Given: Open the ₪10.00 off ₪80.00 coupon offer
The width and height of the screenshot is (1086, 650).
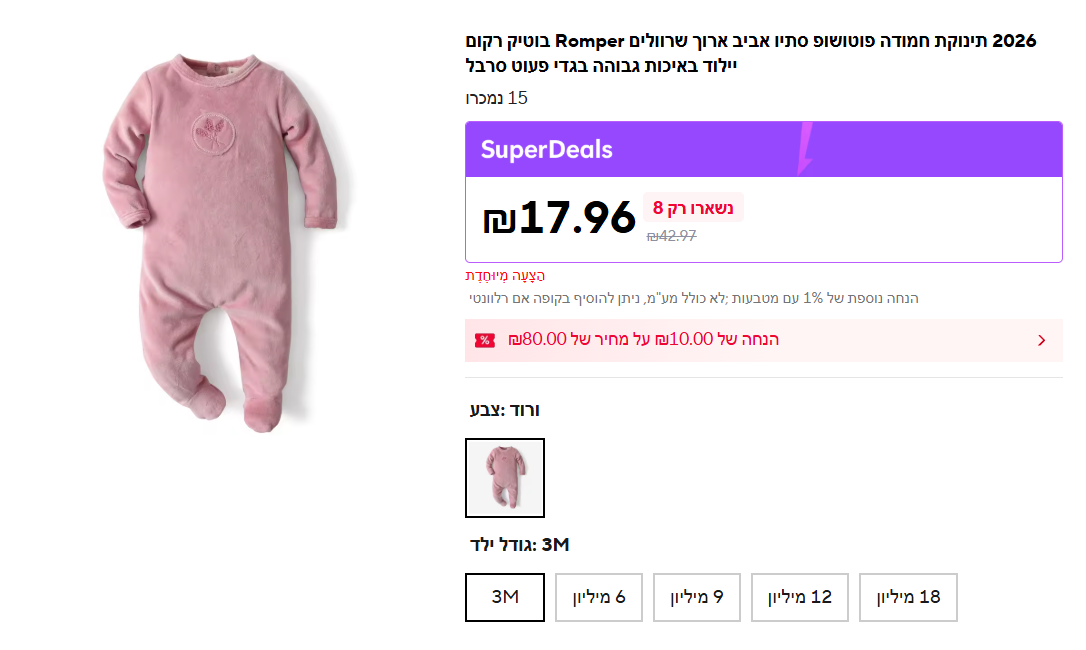Looking at the screenshot, I should 644,340.
